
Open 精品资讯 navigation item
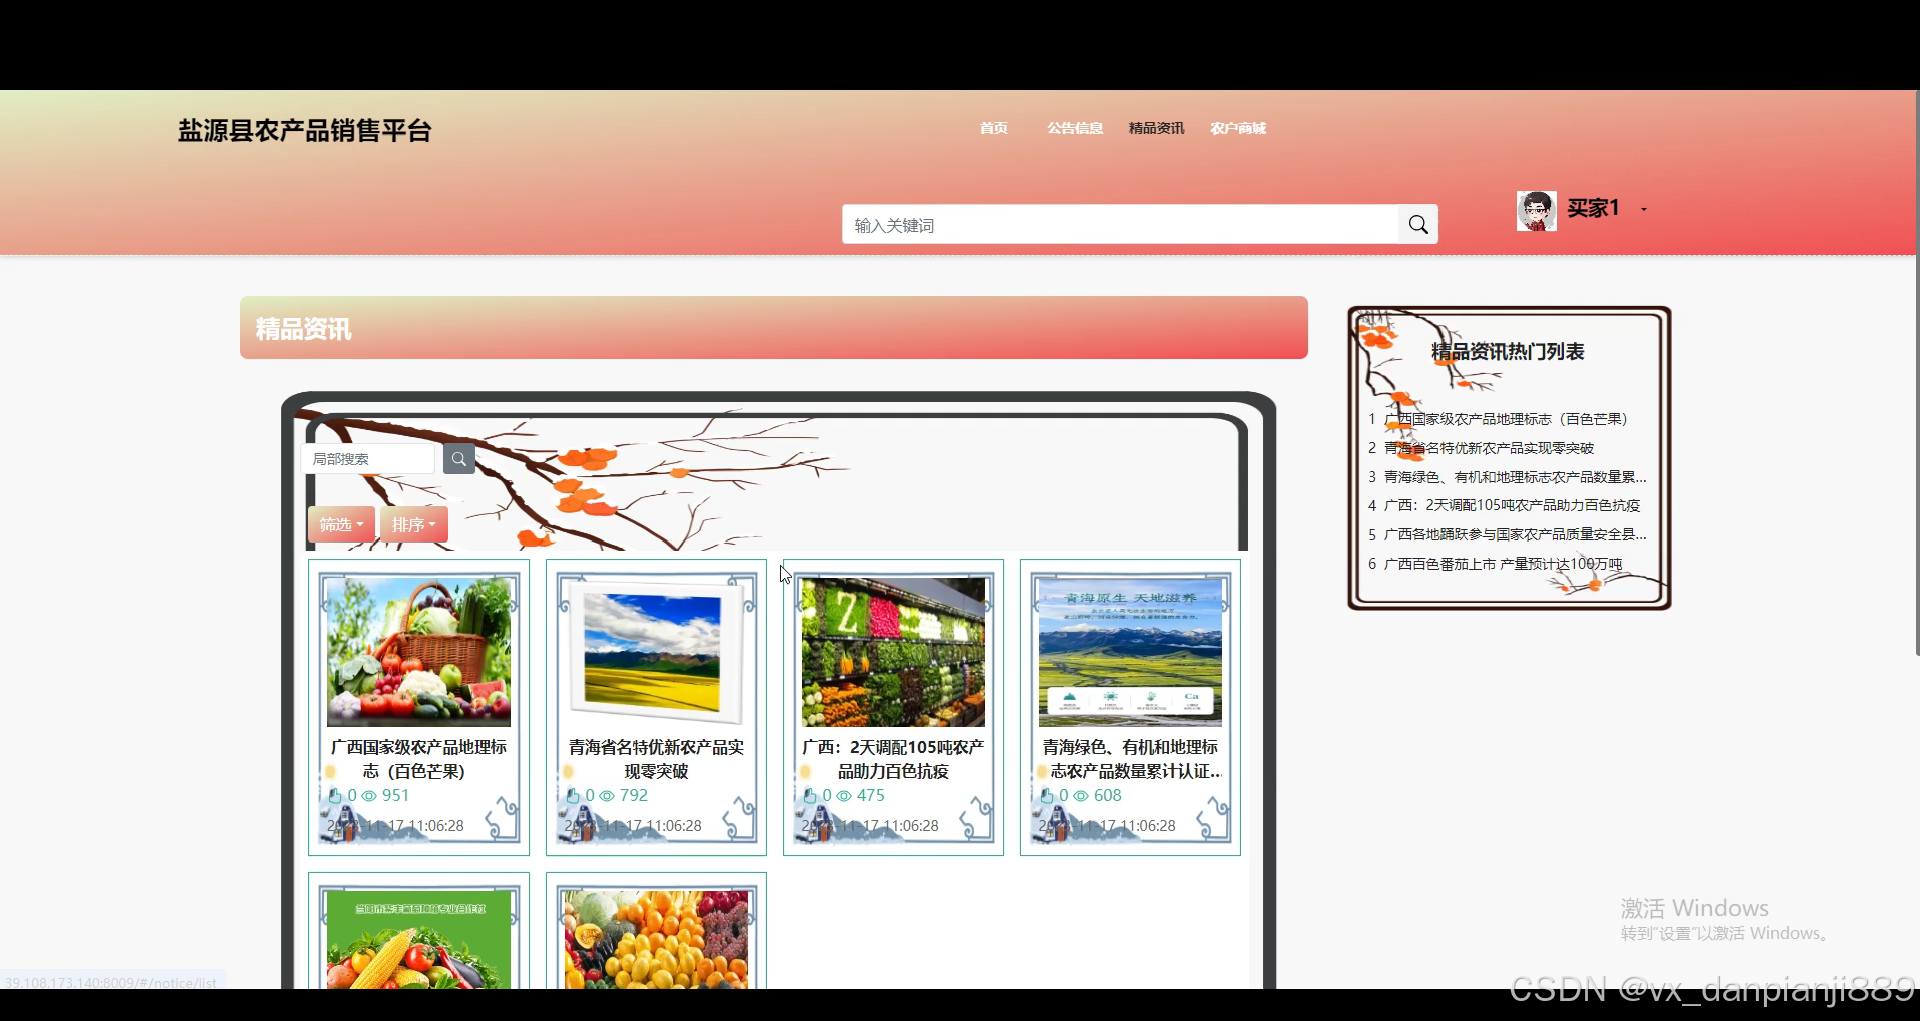point(1156,128)
